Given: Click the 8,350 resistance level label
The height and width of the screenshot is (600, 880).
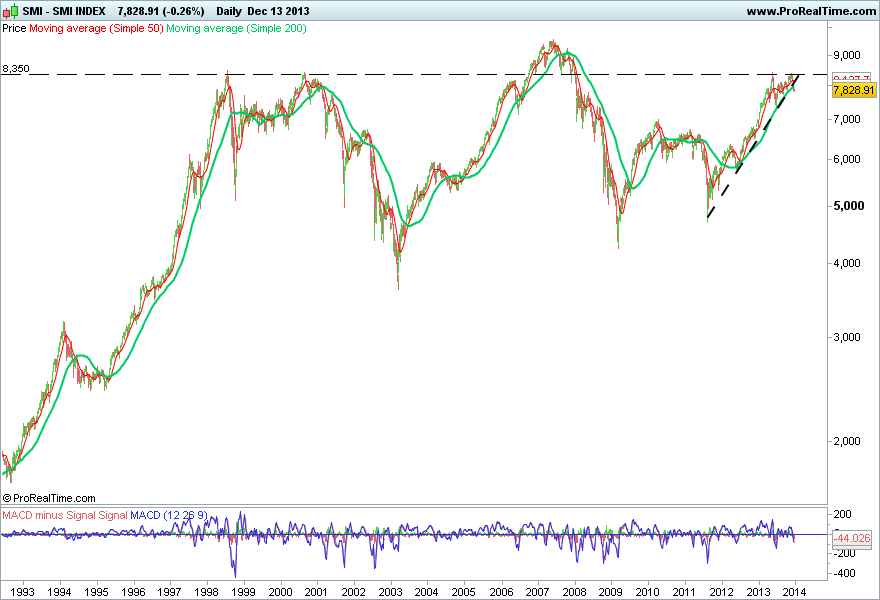Looking at the screenshot, I should [16, 68].
